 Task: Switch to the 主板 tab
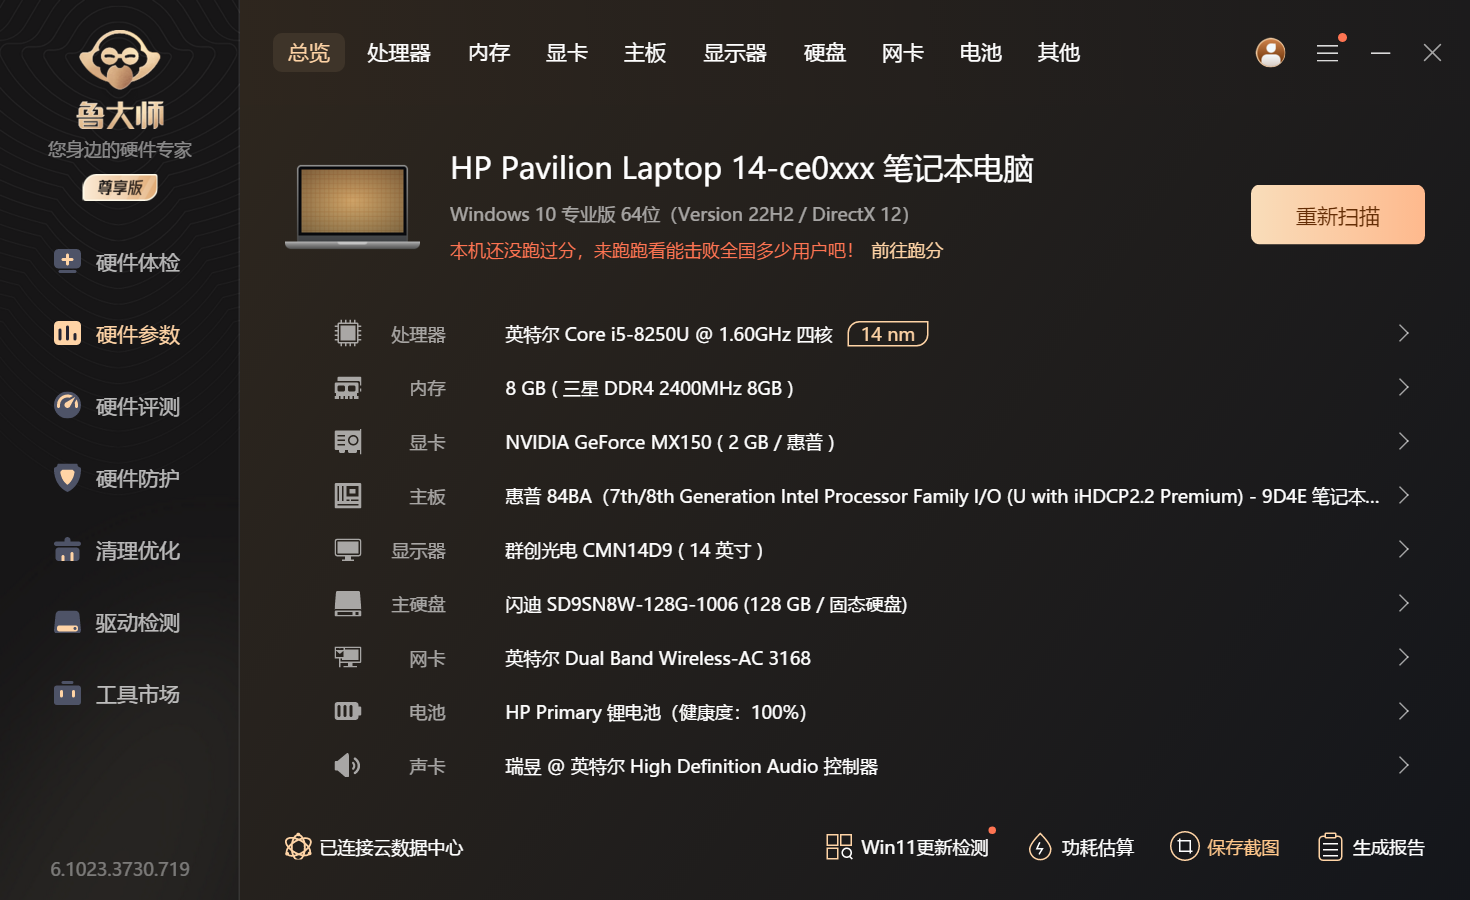[x=645, y=53]
